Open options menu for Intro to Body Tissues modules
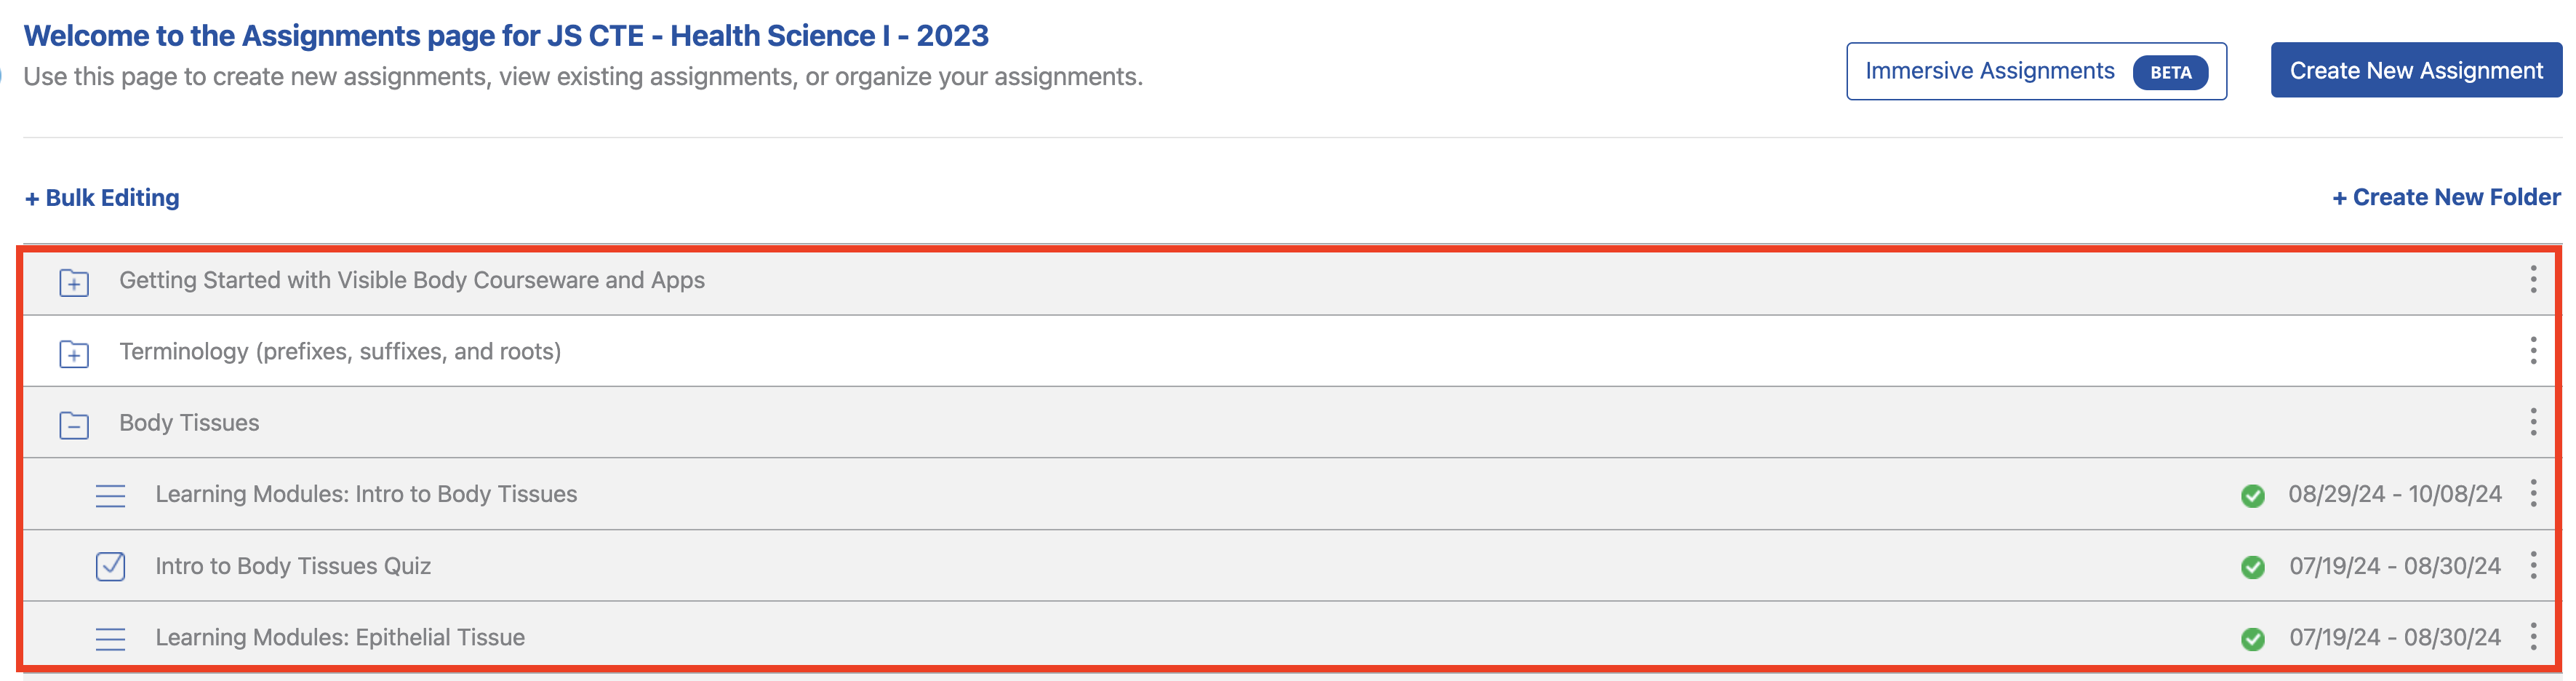 tap(2533, 493)
